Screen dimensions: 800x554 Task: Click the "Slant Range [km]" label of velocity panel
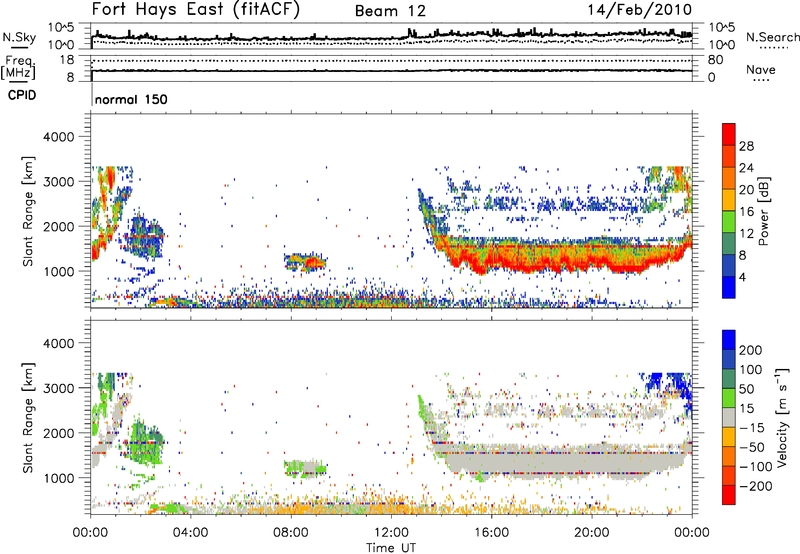[x=28, y=418]
